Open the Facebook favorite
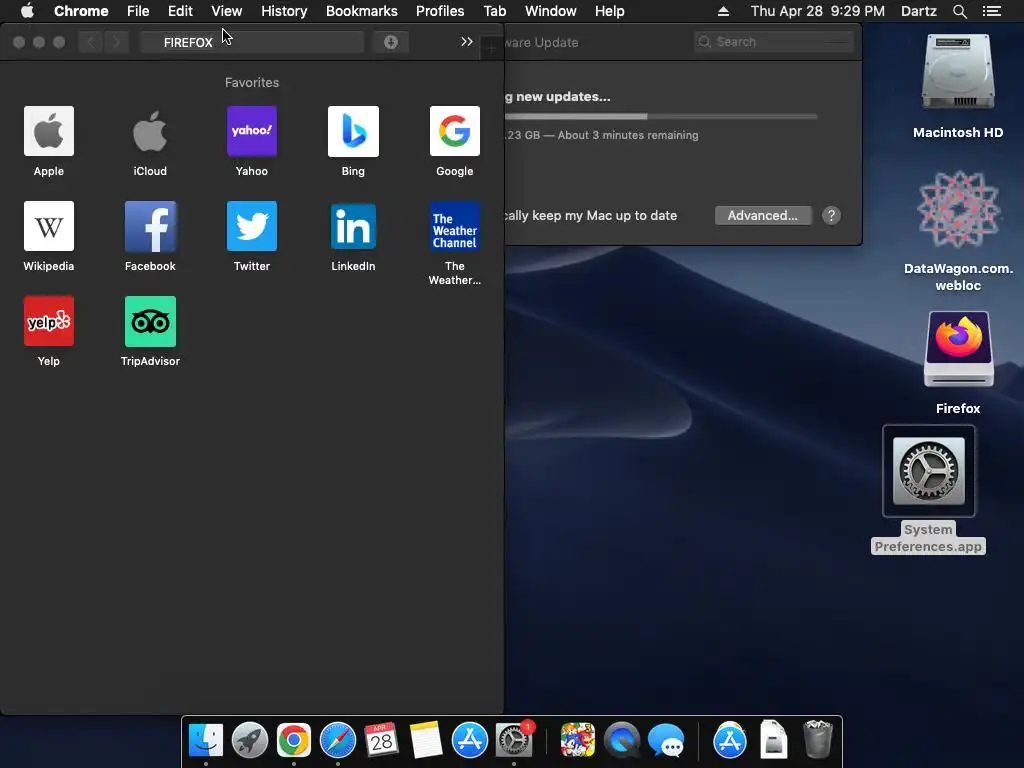The width and height of the screenshot is (1024, 768). pyautogui.click(x=150, y=226)
